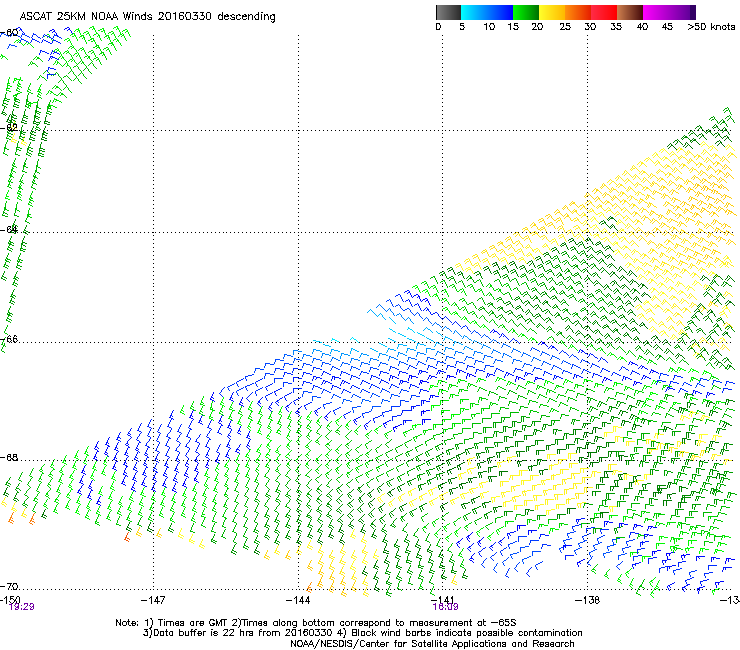Click the '35' legend scale value

616,27
